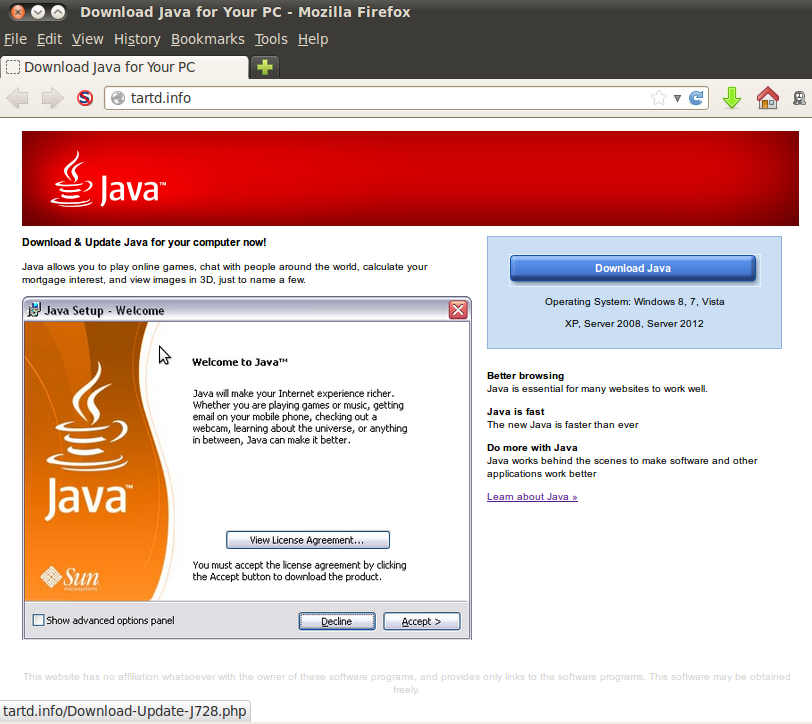812x724 pixels.
Task: Open the Tools menu
Action: pos(270,39)
